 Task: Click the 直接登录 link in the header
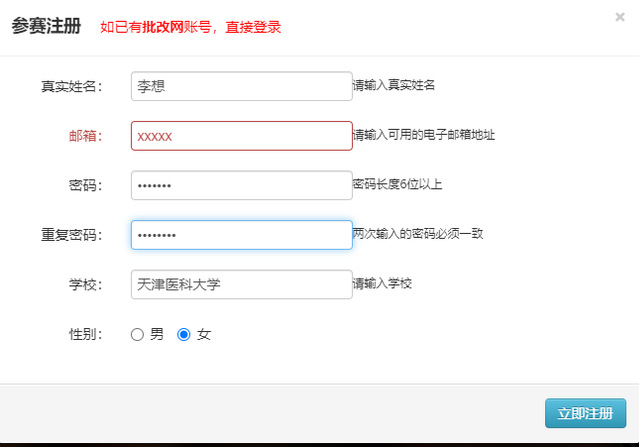[253, 27]
